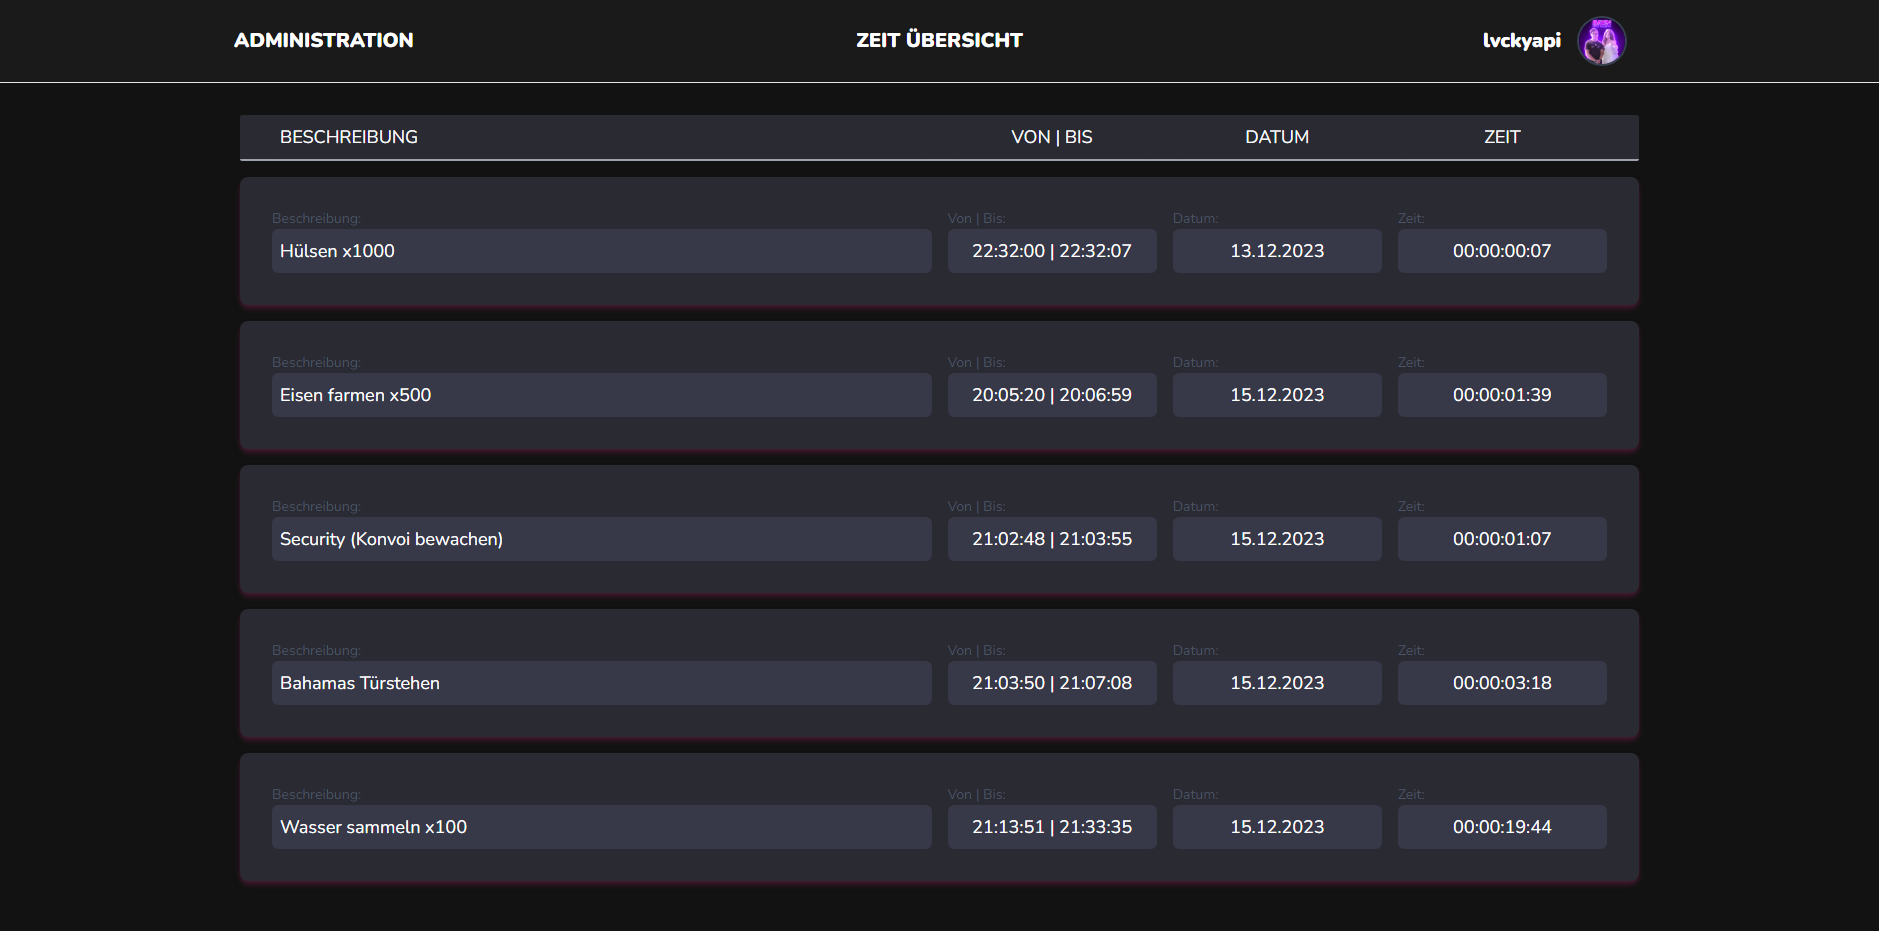Select the BESCHREIBUNG column header
The width and height of the screenshot is (1879, 931).
[x=349, y=137]
